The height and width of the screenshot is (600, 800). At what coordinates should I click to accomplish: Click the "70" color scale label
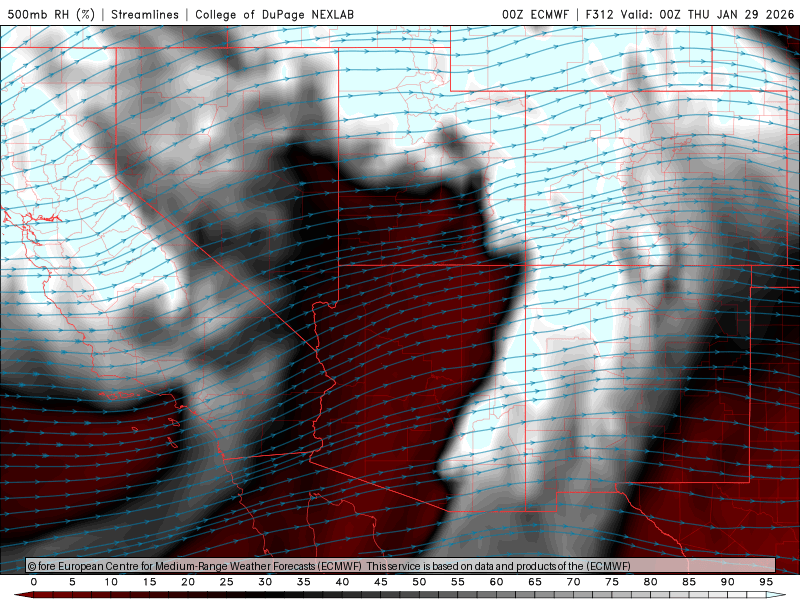pos(573,582)
